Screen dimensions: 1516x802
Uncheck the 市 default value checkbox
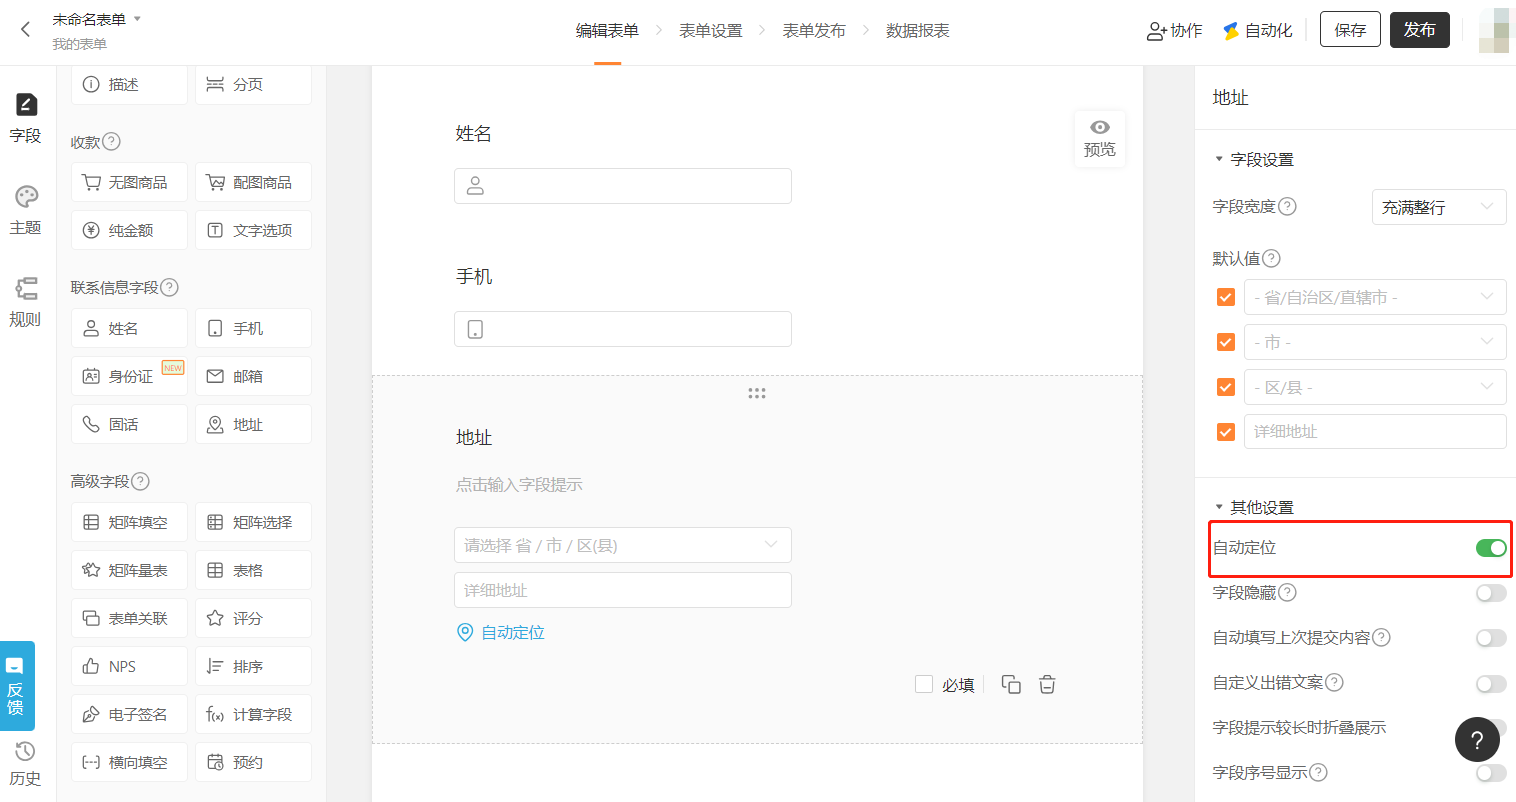tap(1226, 342)
